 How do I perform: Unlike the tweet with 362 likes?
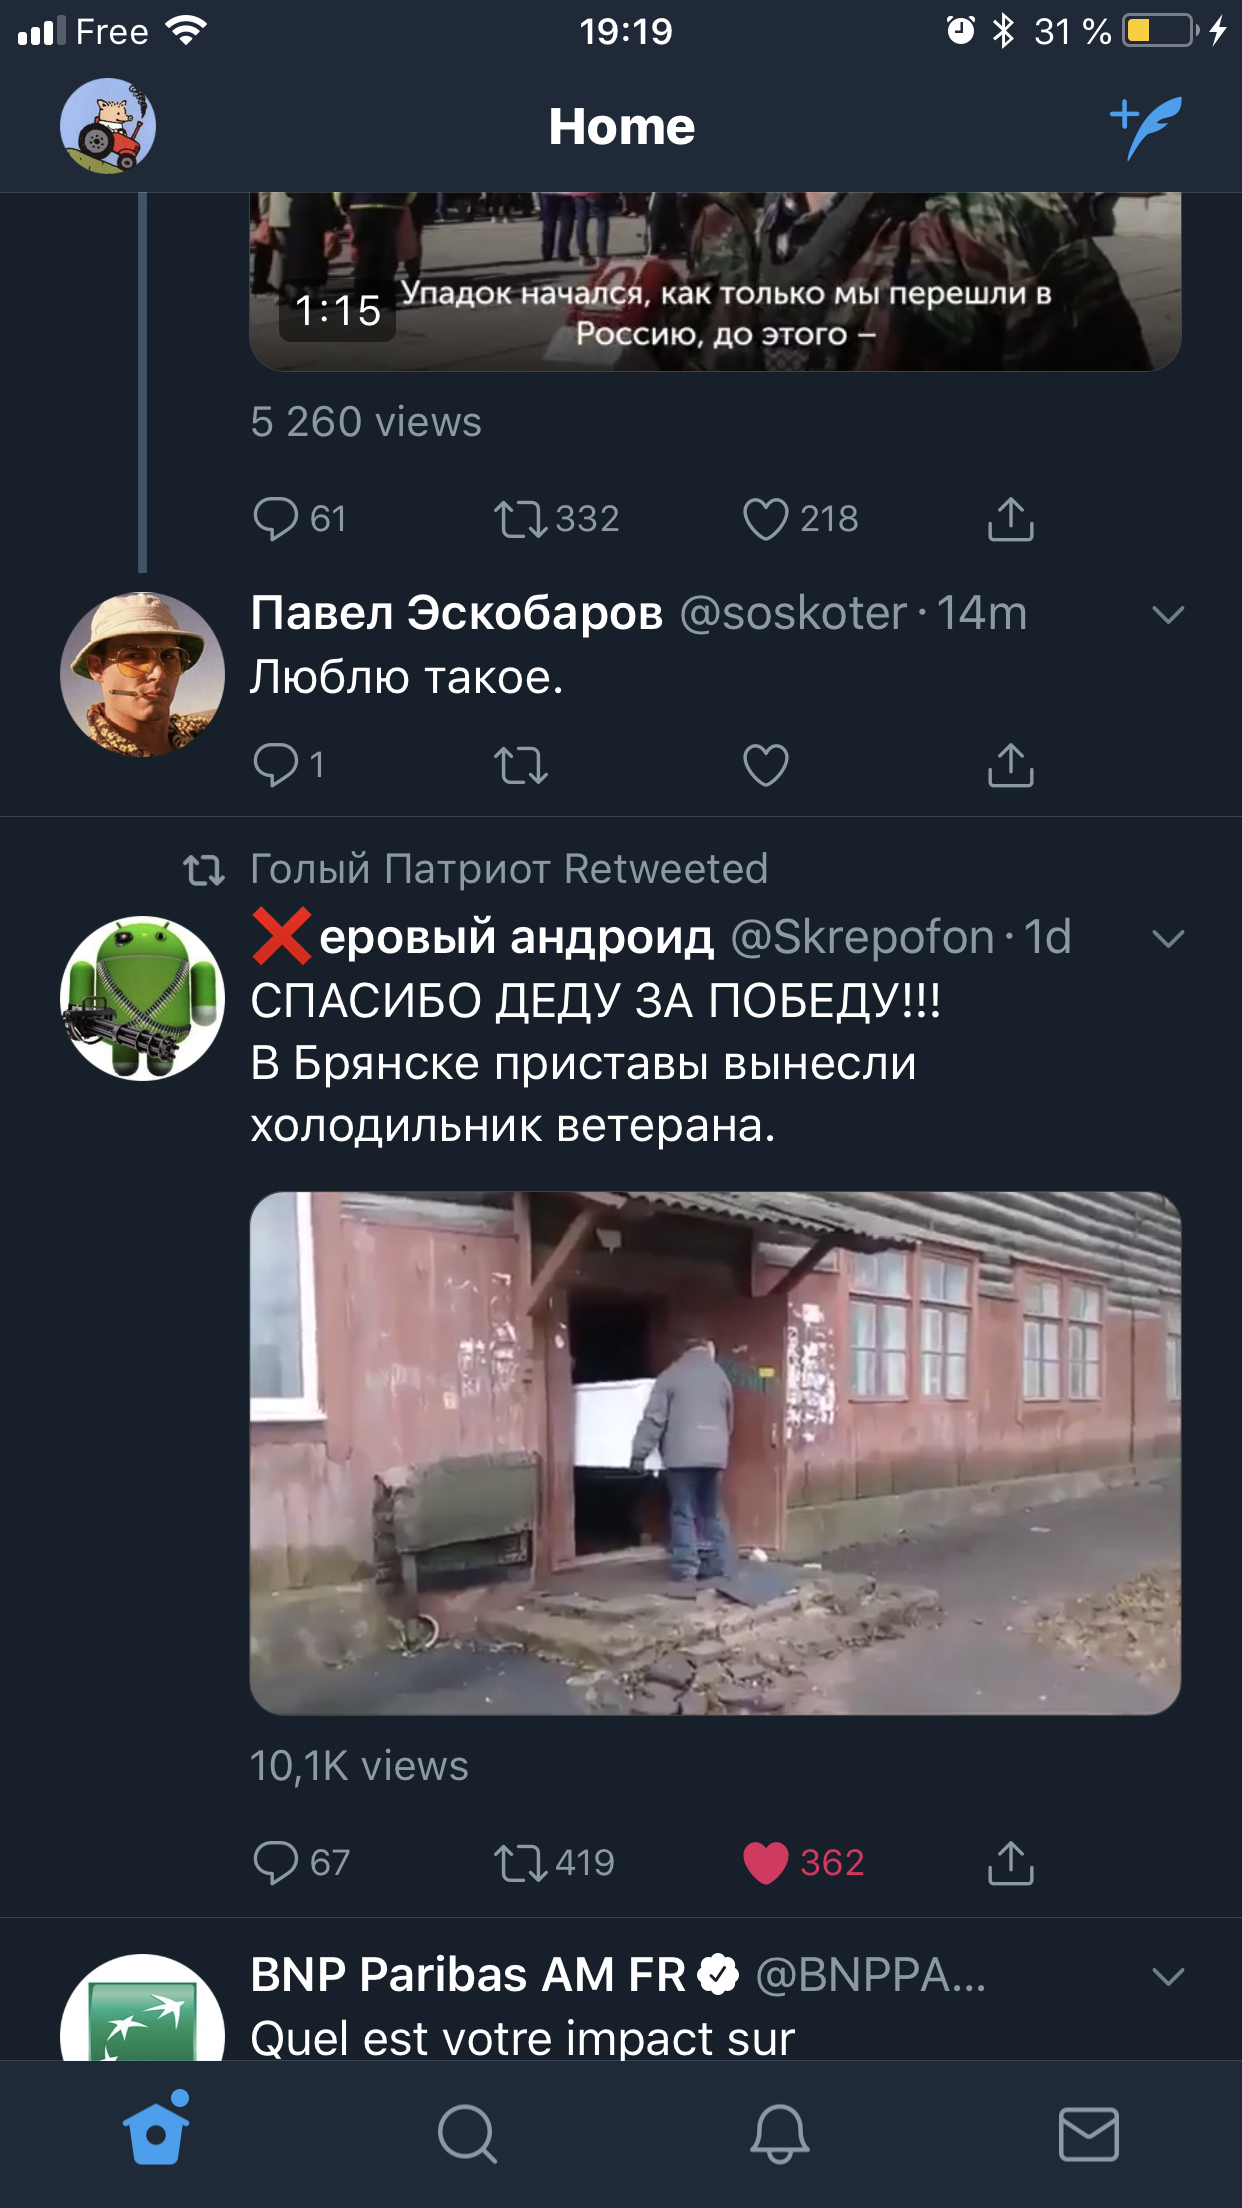pos(804,1863)
